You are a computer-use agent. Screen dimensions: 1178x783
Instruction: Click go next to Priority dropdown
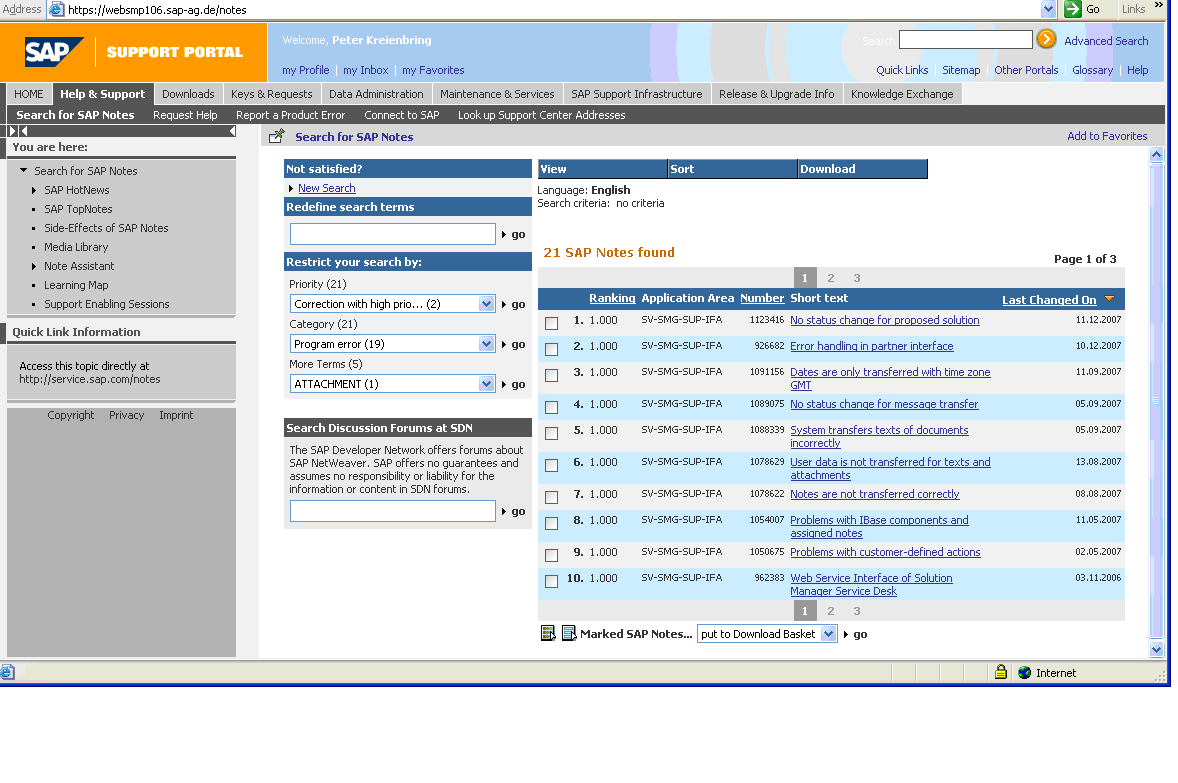(514, 304)
